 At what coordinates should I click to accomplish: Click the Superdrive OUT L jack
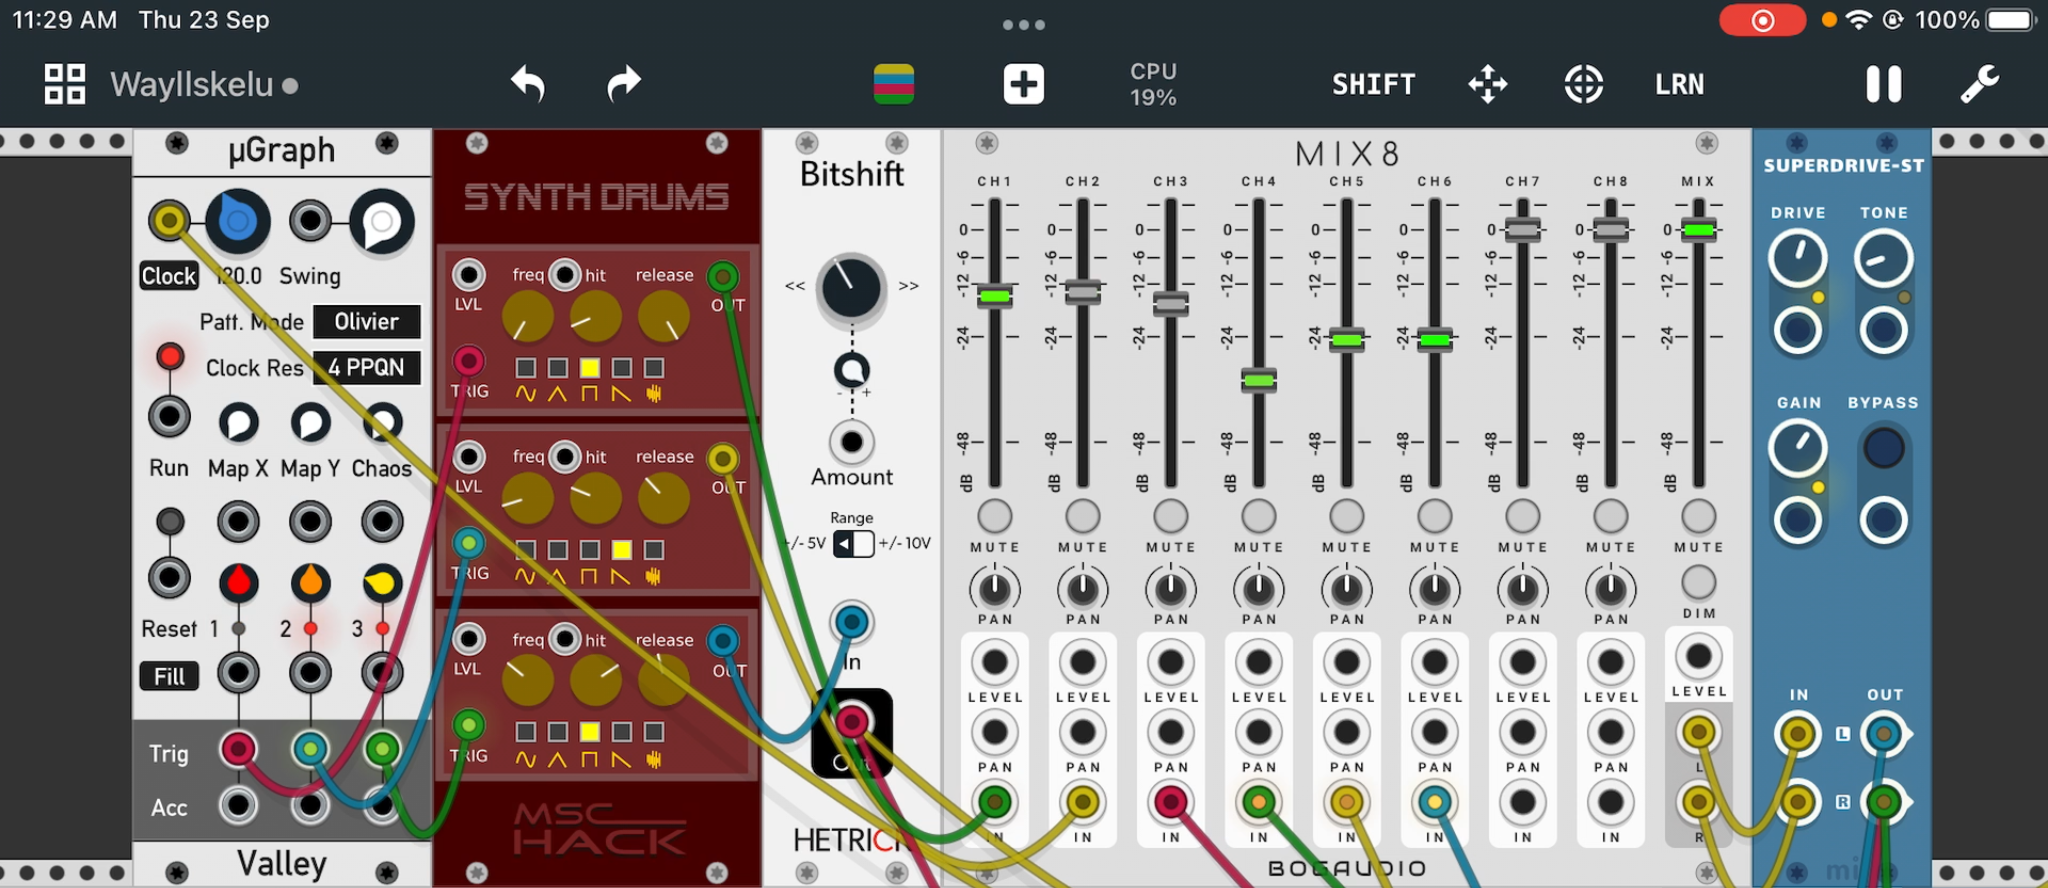click(x=1884, y=734)
